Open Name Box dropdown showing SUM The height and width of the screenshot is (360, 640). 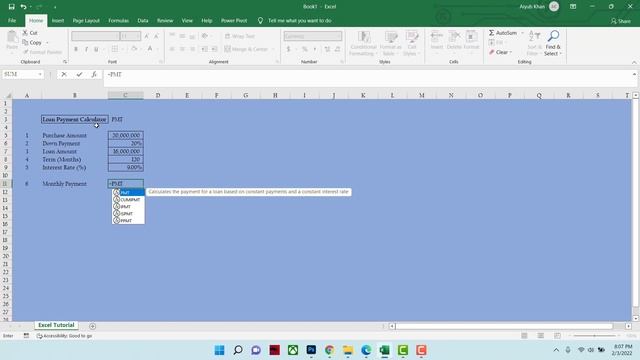coord(40,74)
